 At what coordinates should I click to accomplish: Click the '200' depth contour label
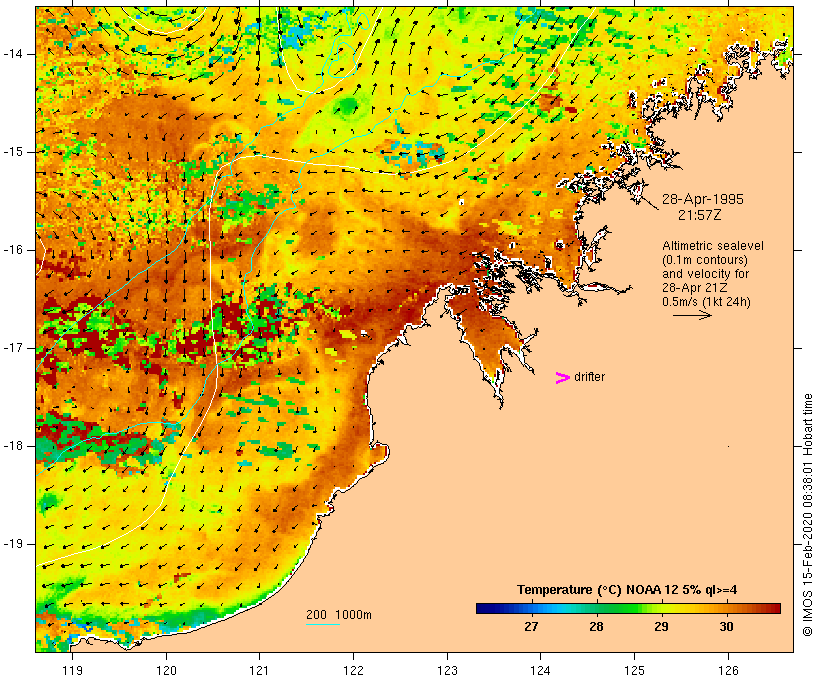point(316,615)
